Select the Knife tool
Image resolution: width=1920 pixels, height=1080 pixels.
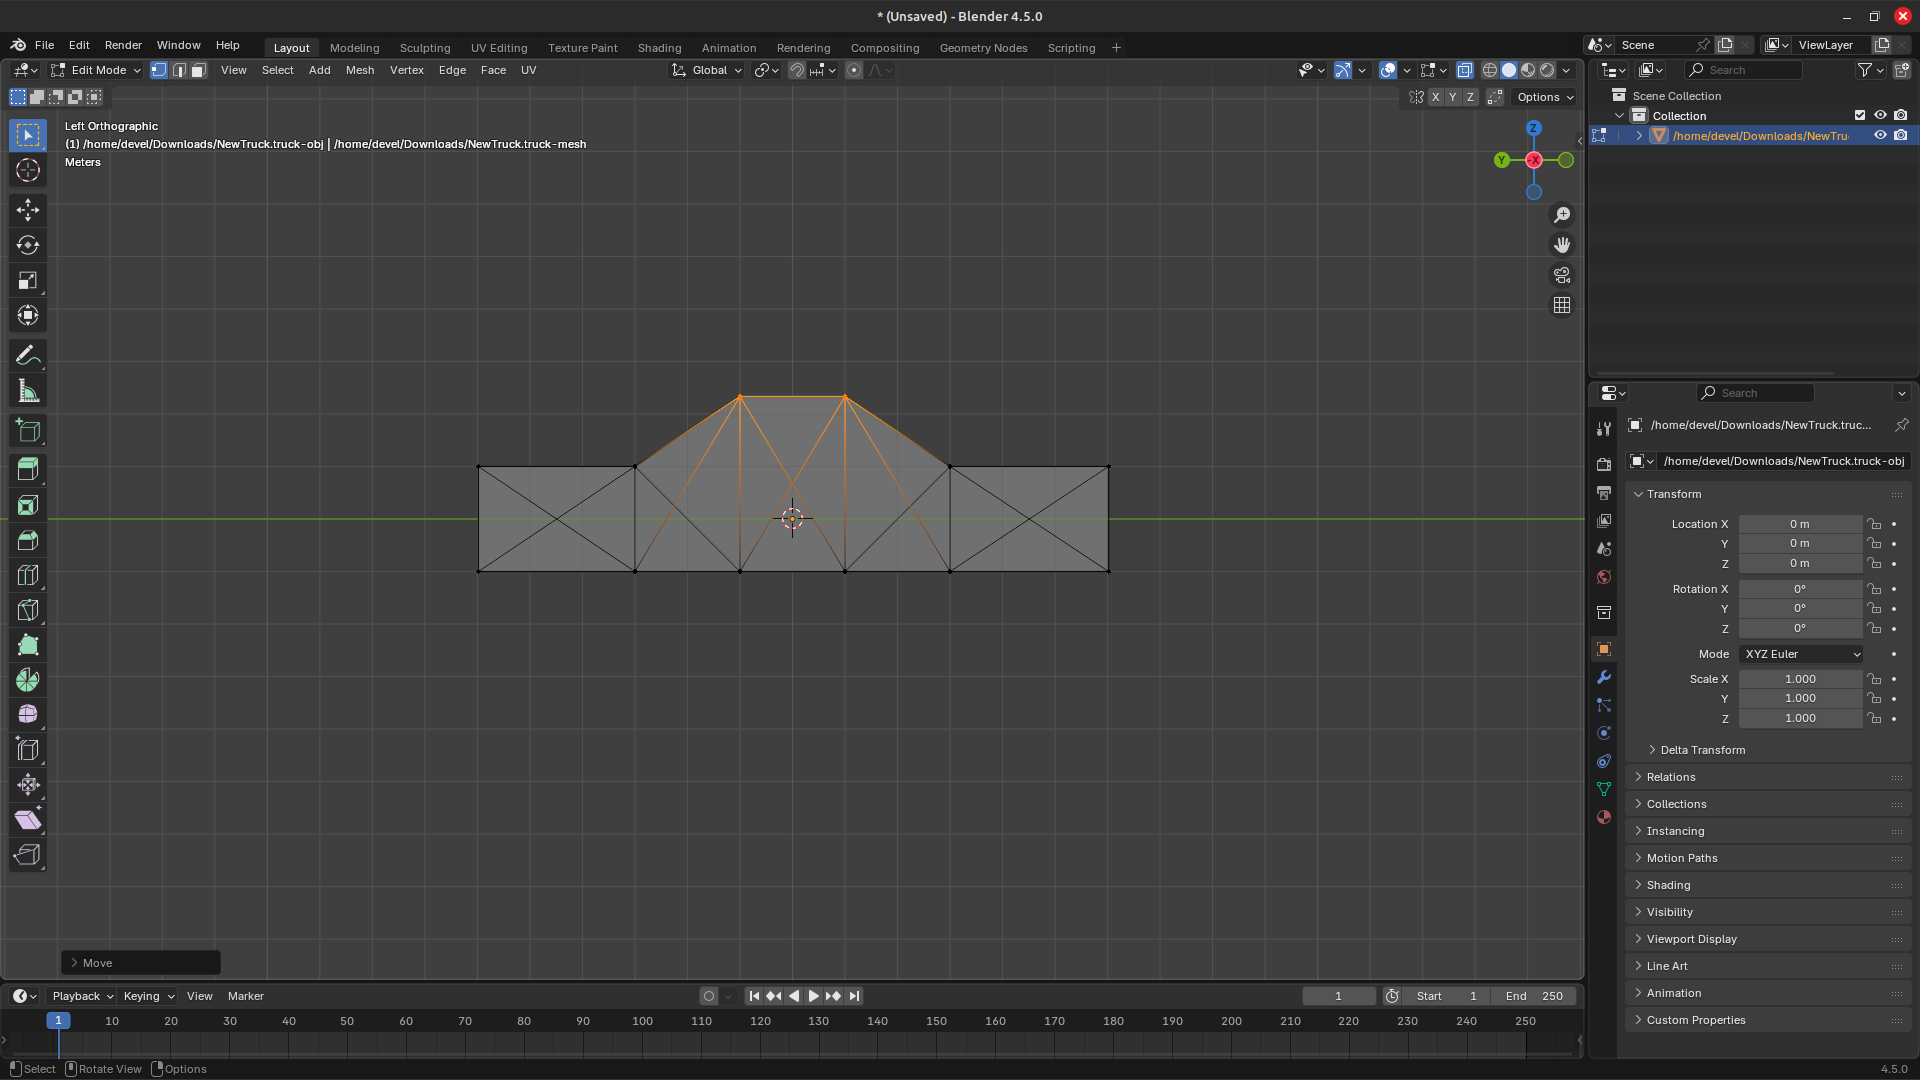tap(28, 610)
